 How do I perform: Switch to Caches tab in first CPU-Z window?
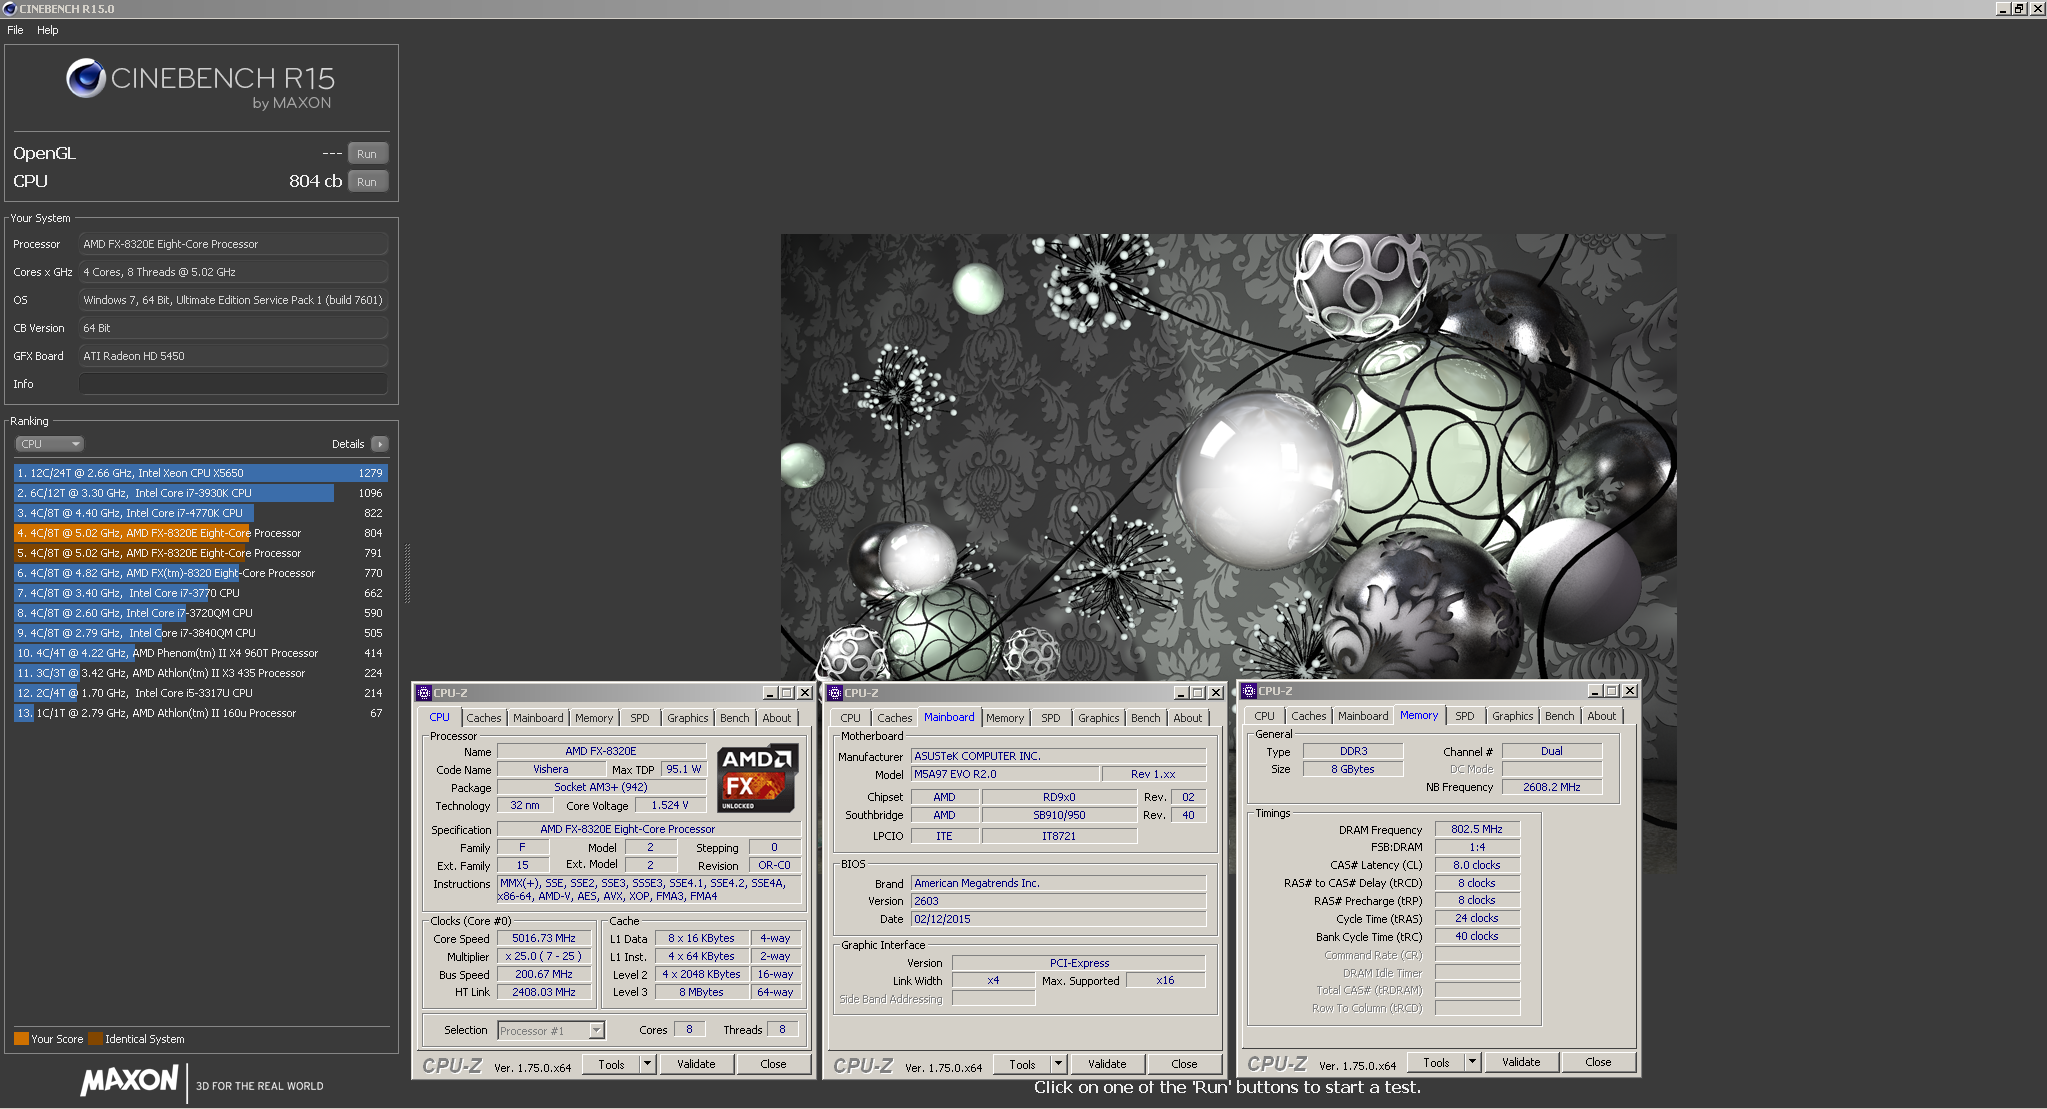pyautogui.click(x=484, y=718)
